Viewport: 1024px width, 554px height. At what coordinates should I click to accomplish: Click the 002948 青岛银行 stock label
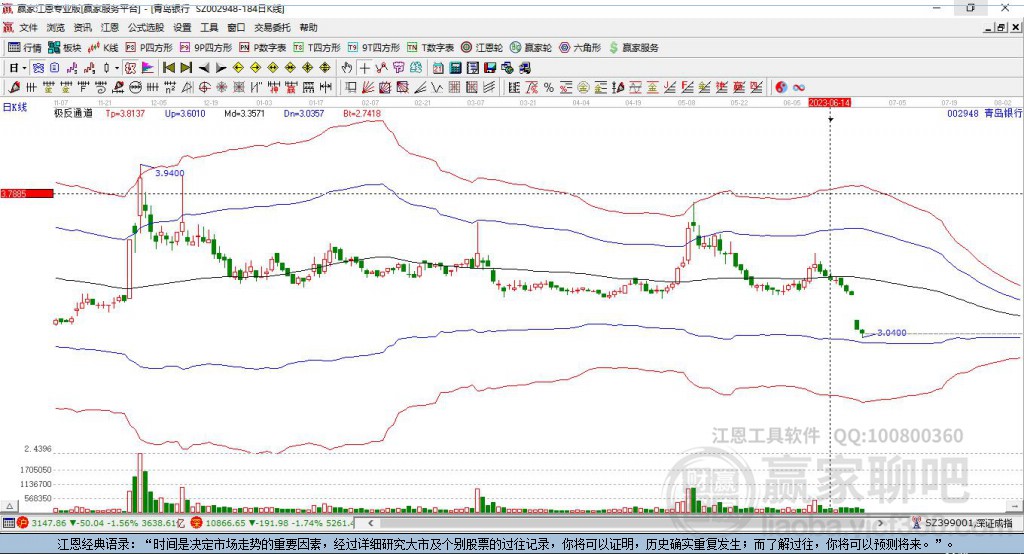pos(985,113)
